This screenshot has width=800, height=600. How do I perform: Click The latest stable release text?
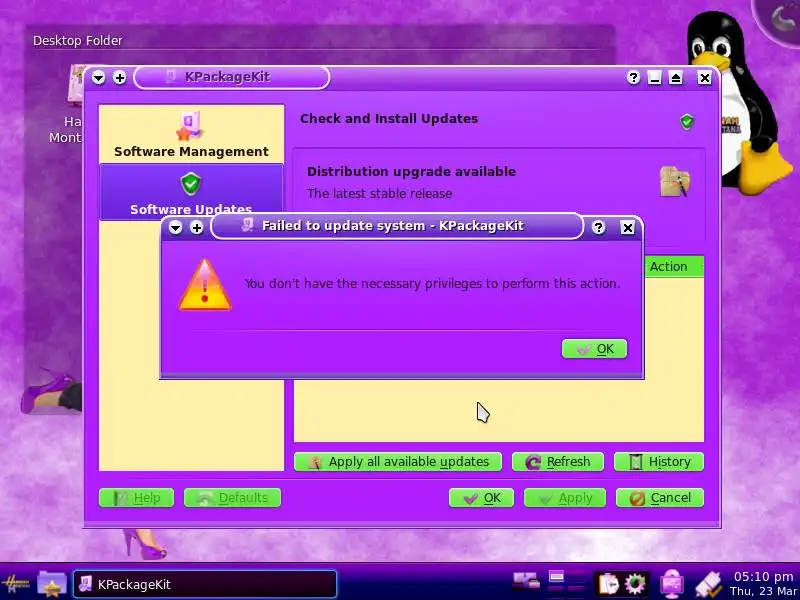pos(379,193)
